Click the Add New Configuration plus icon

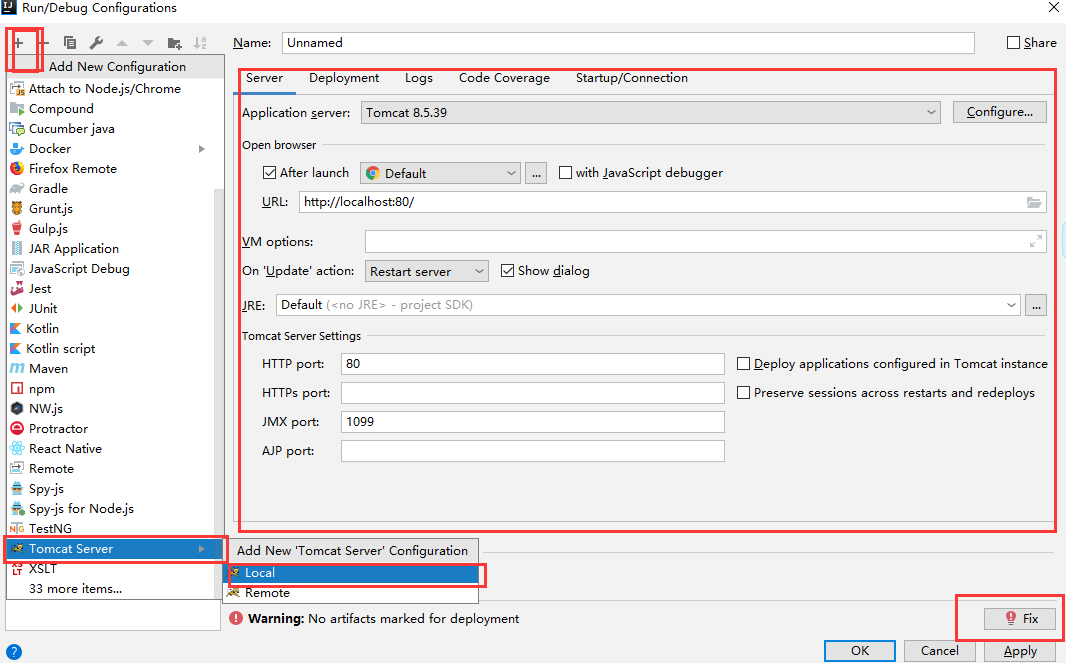pyautogui.click(x=18, y=43)
